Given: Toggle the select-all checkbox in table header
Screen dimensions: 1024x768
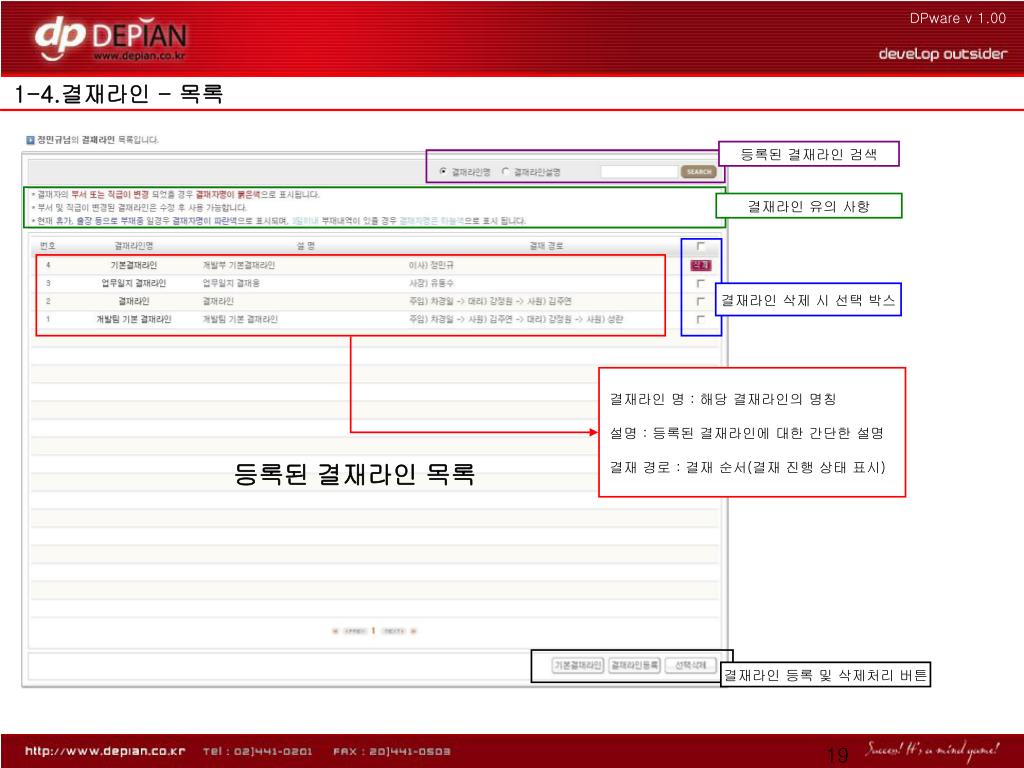Looking at the screenshot, I should 700,246.
